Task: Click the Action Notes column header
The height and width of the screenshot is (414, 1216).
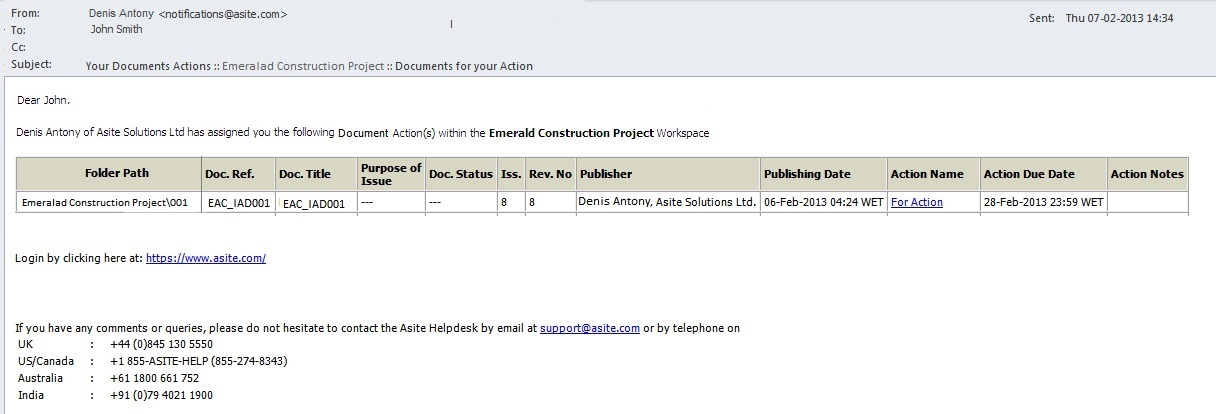Action: 1147,174
